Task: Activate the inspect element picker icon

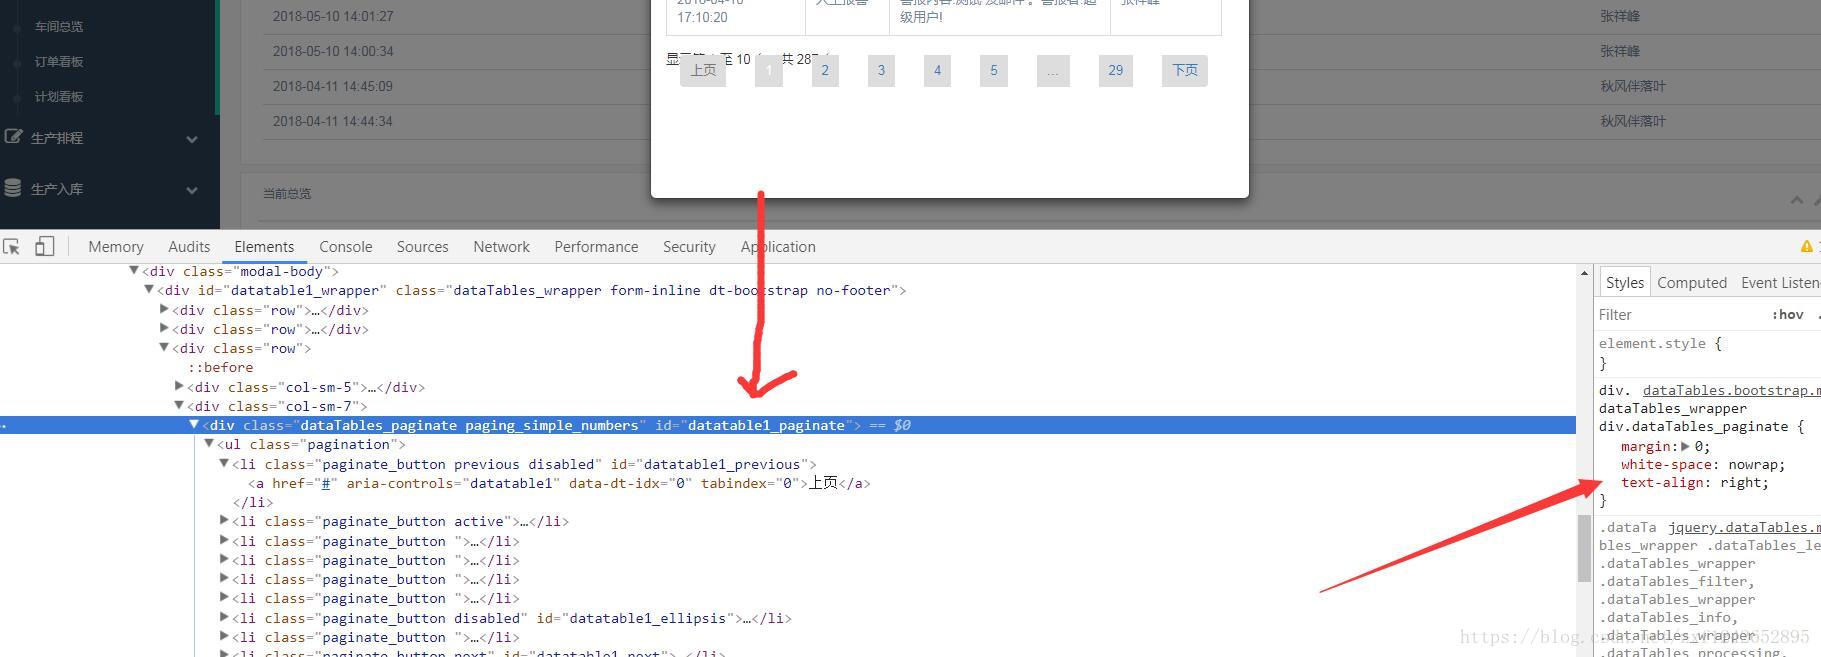Action: point(12,246)
